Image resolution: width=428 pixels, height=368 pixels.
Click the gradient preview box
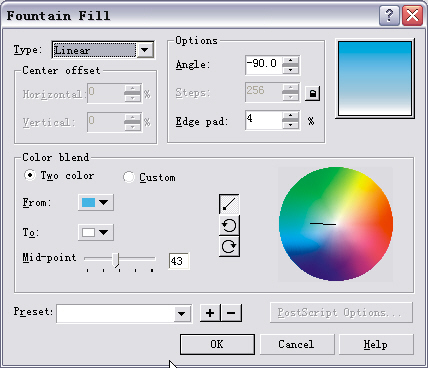(x=375, y=79)
